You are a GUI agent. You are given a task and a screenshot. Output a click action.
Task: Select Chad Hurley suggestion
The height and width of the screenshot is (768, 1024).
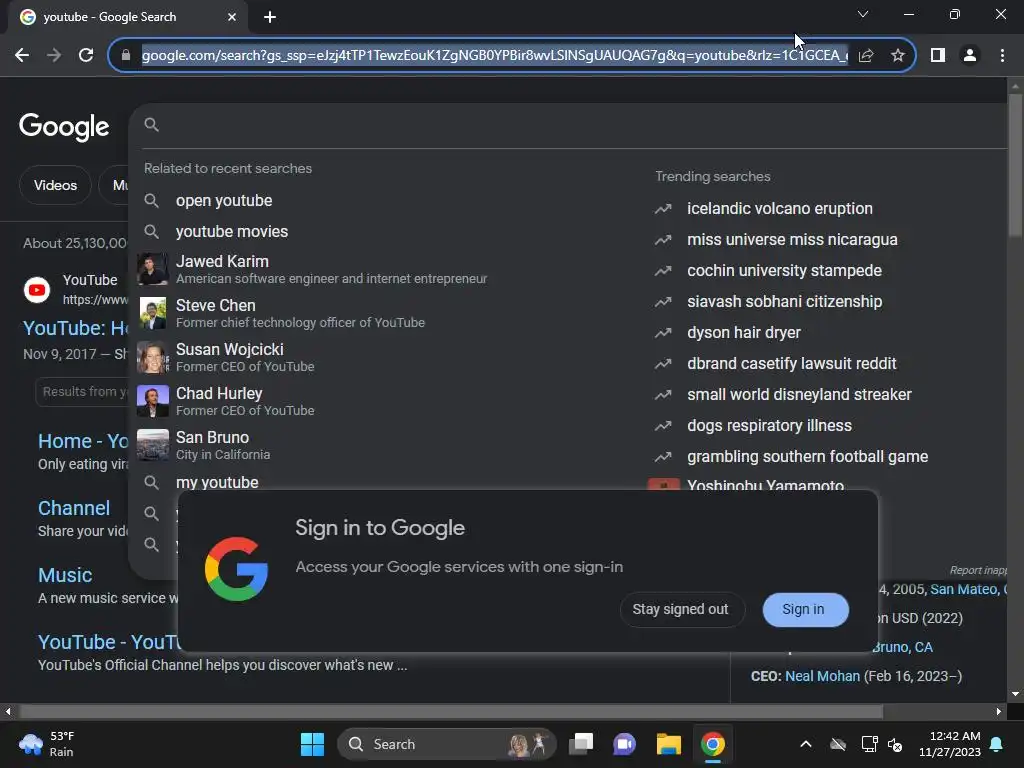385,401
